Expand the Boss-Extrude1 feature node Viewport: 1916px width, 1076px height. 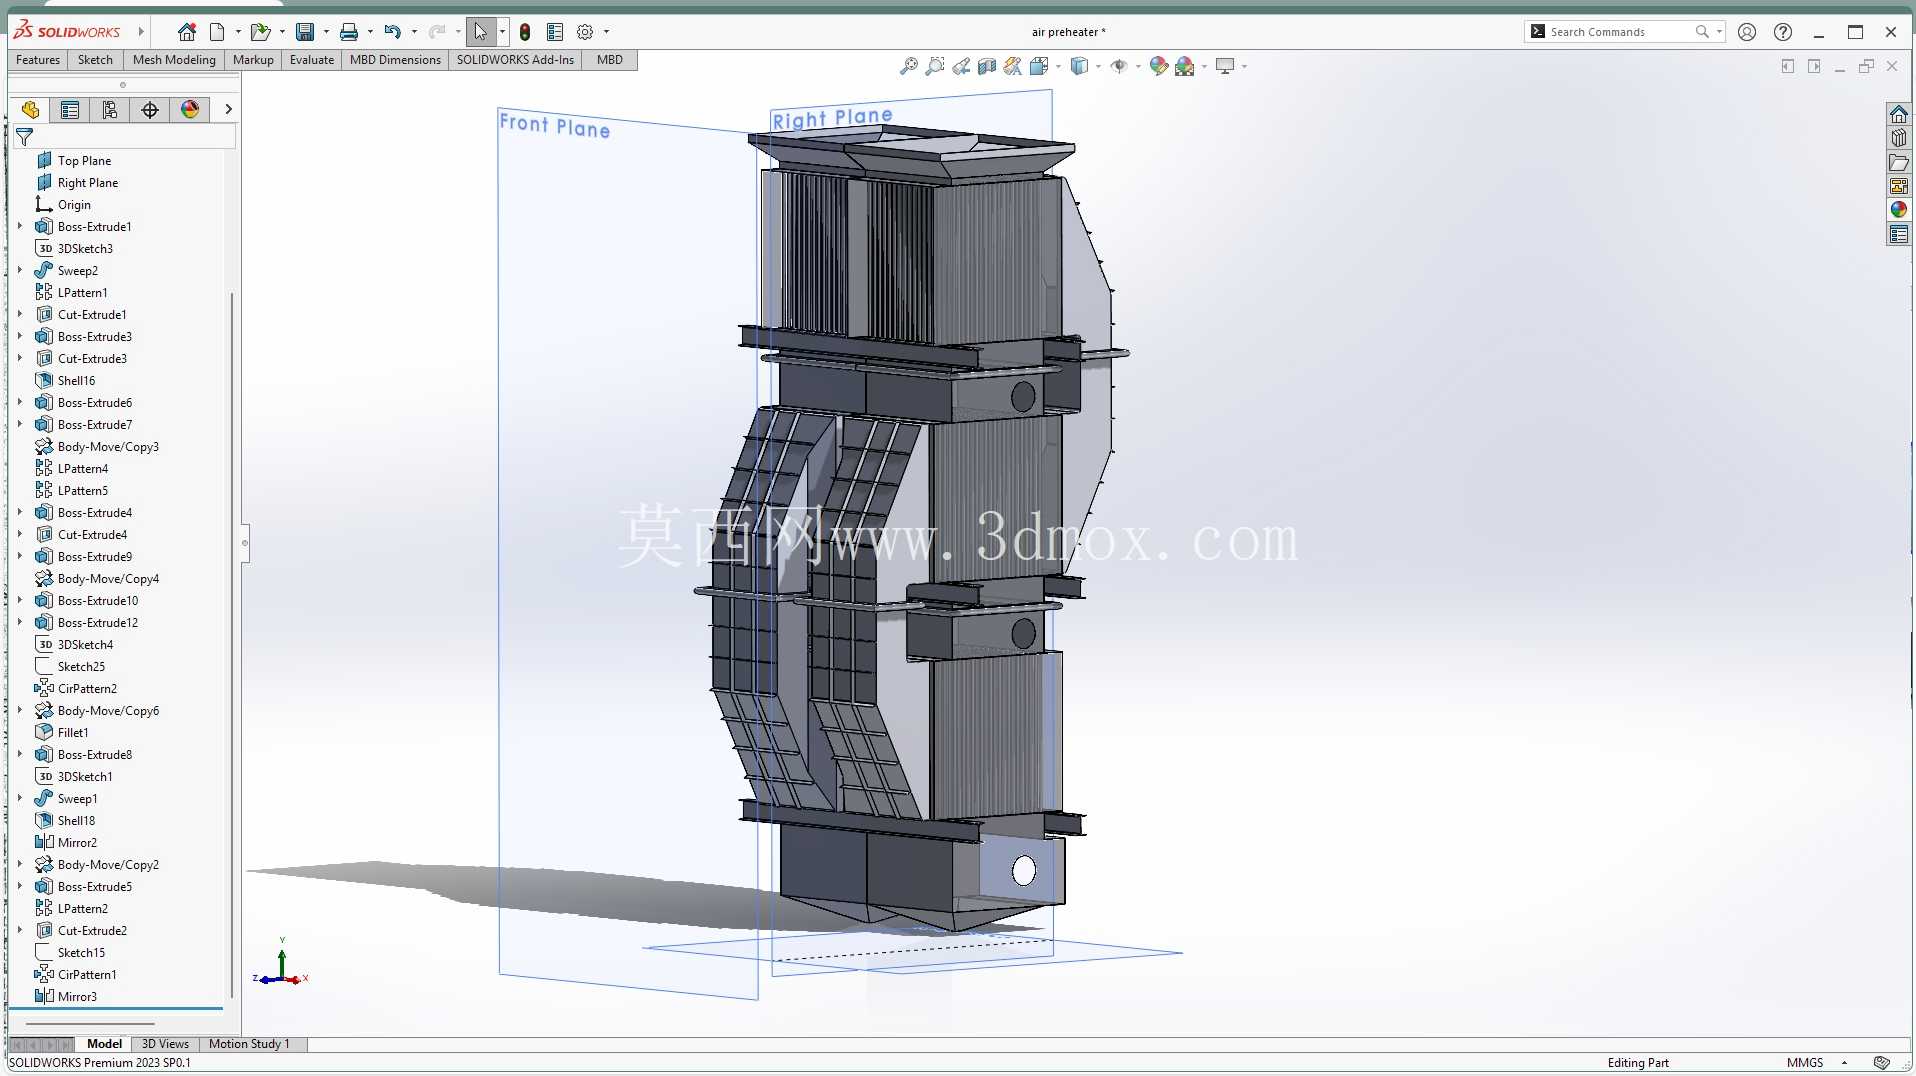tap(20, 227)
